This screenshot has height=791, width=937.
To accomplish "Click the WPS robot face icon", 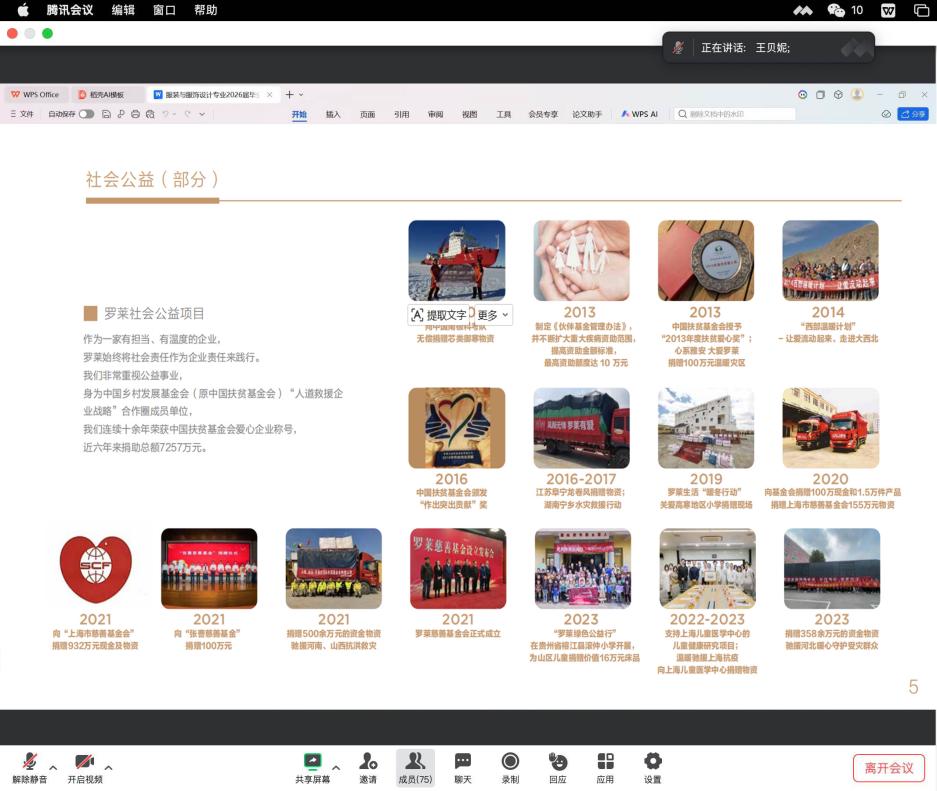I will pos(803,94).
